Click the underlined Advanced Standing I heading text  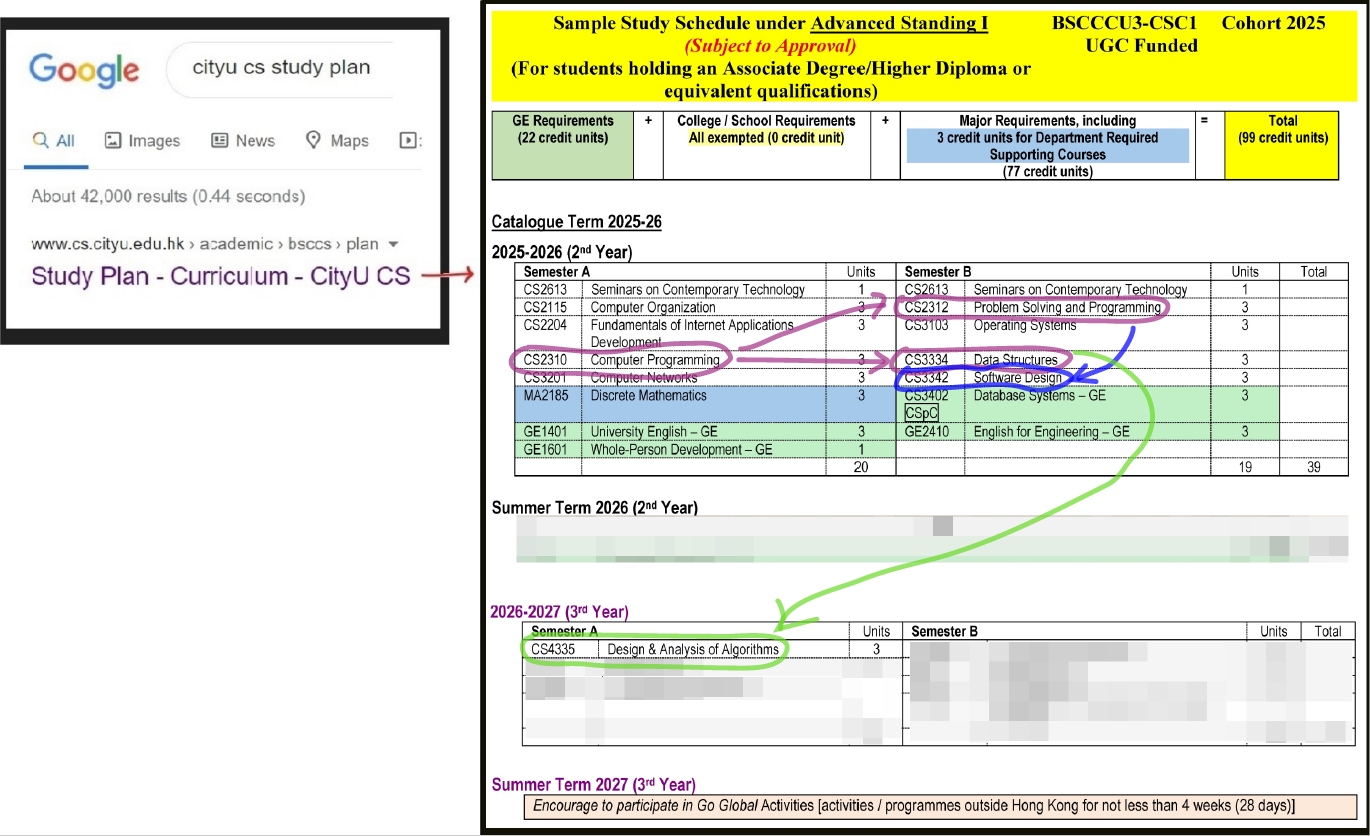[x=898, y=23]
